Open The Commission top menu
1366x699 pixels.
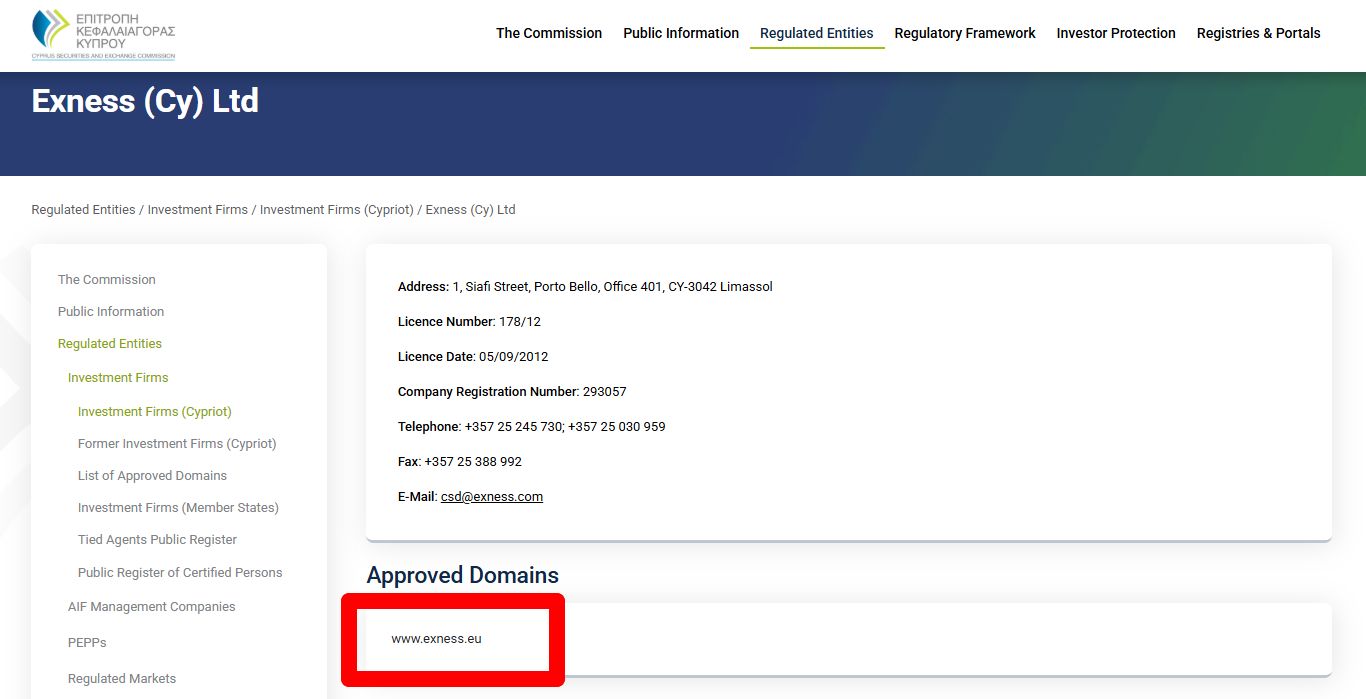(549, 33)
